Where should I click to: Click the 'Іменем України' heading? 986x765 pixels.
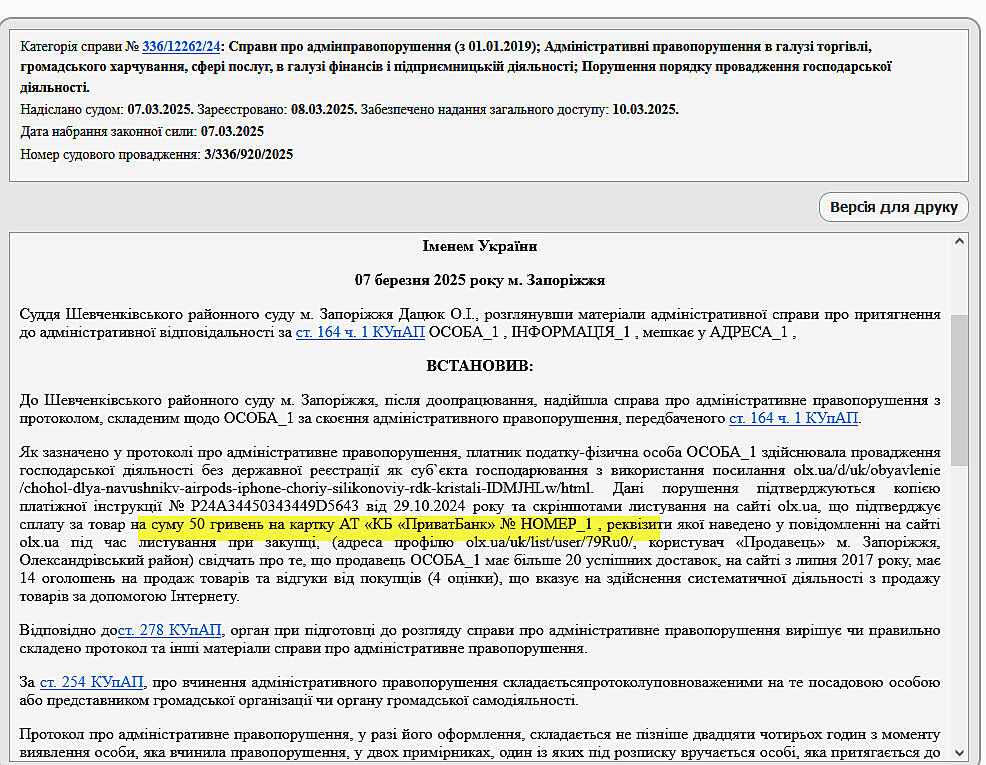click(x=480, y=246)
